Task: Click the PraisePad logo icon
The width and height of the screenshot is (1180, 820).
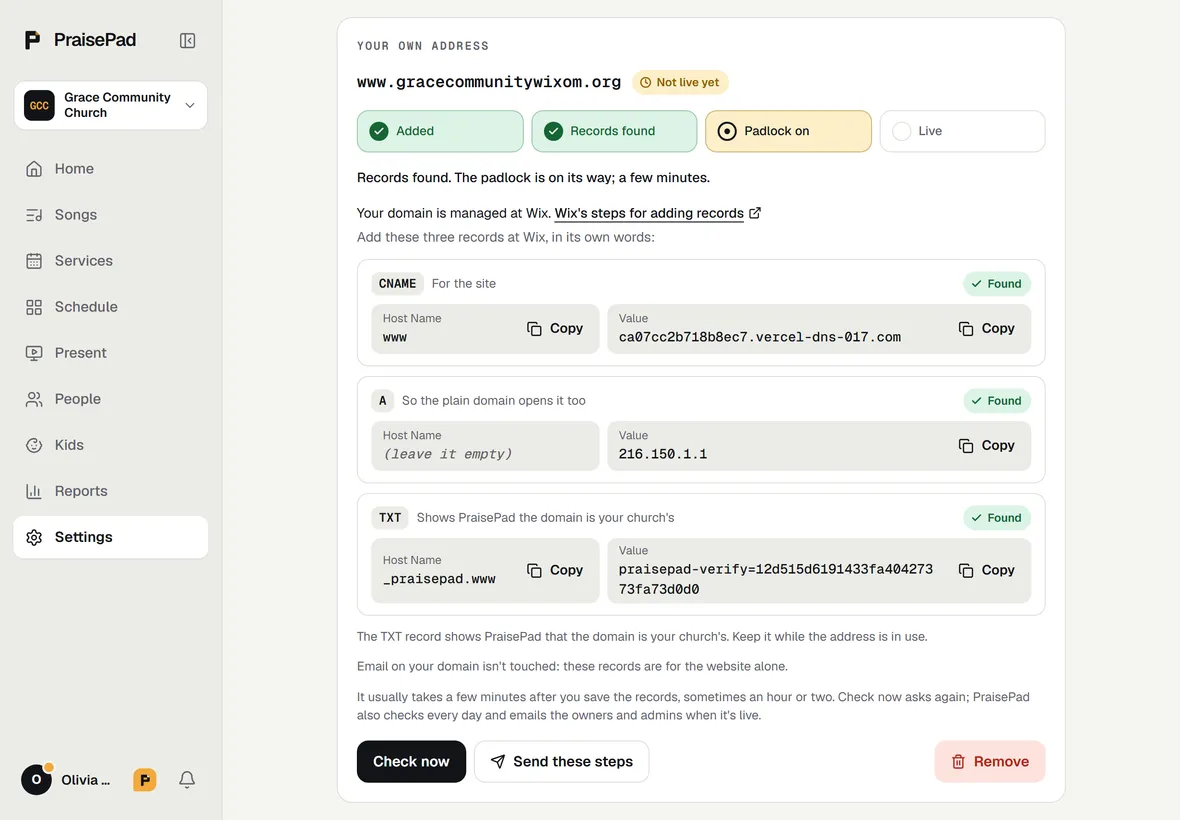Action: tap(32, 40)
